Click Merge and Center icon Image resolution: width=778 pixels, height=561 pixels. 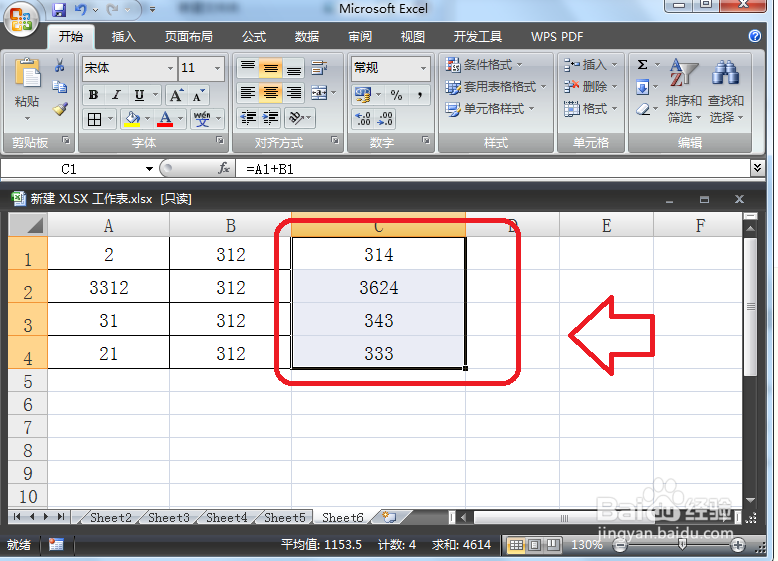319,93
